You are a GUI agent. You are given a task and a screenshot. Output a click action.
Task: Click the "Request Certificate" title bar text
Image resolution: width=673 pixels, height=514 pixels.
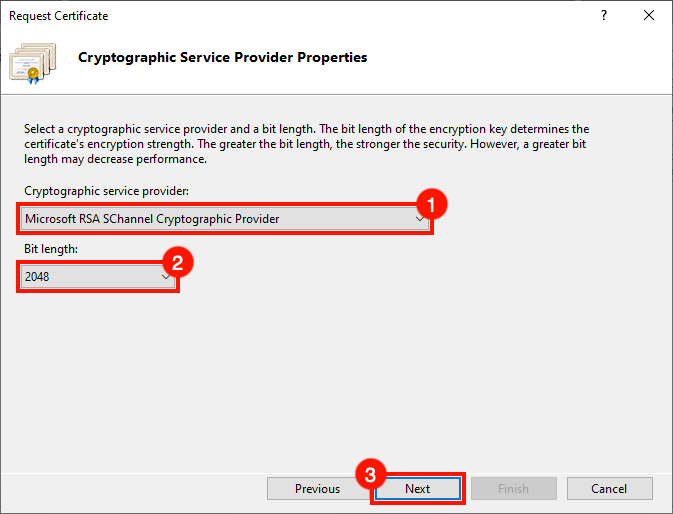coord(58,16)
